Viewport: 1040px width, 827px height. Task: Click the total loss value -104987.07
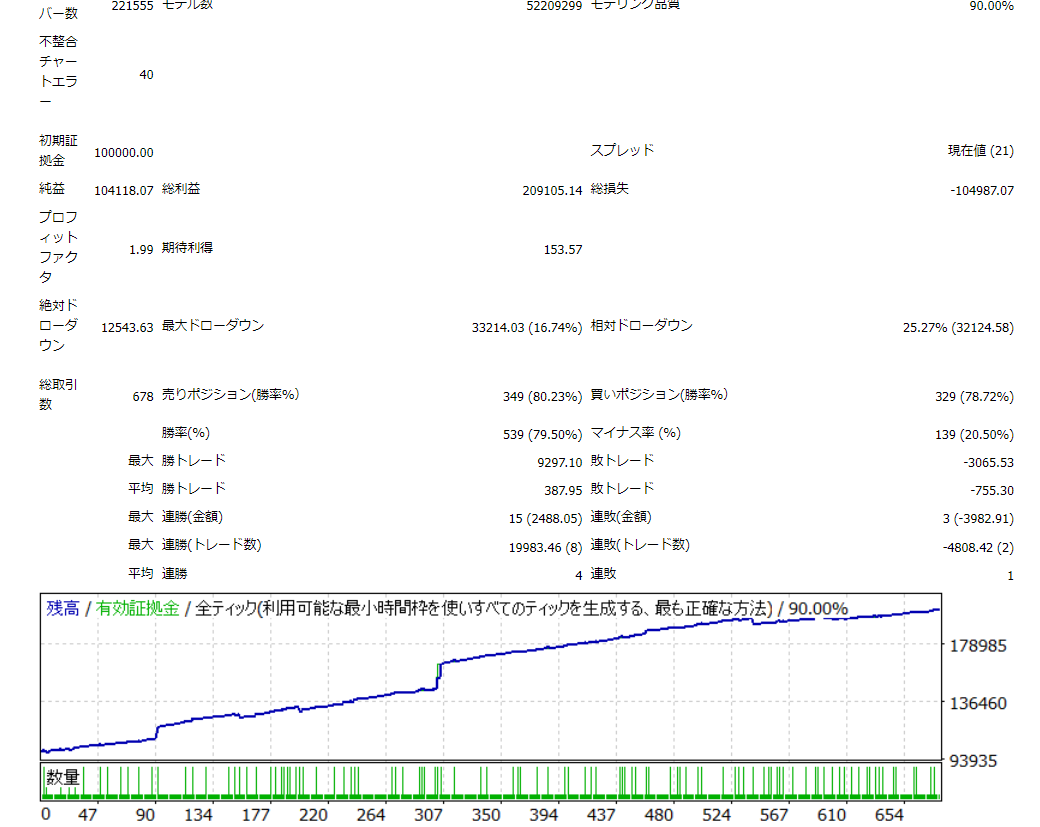(x=981, y=190)
